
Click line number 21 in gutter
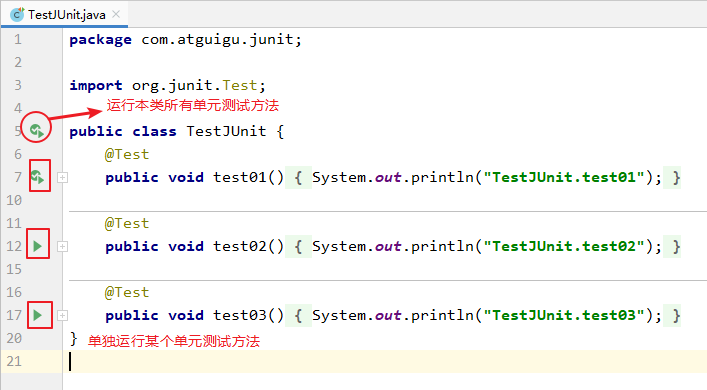click(x=14, y=361)
